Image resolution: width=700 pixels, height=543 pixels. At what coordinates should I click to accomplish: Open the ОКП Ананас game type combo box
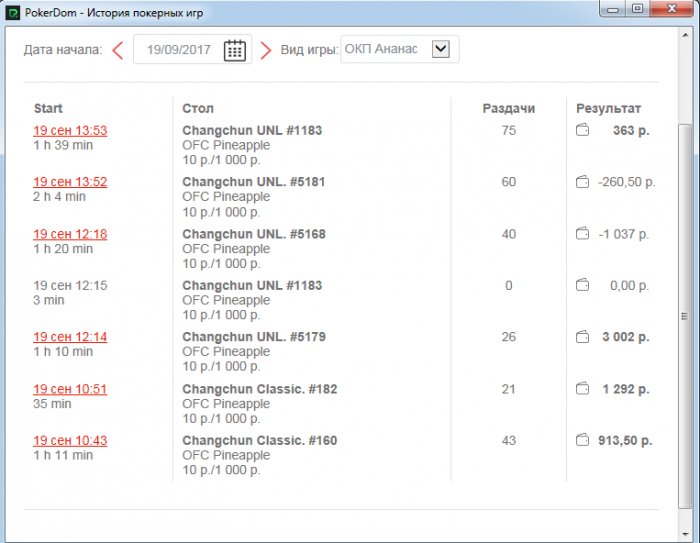point(400,49)
